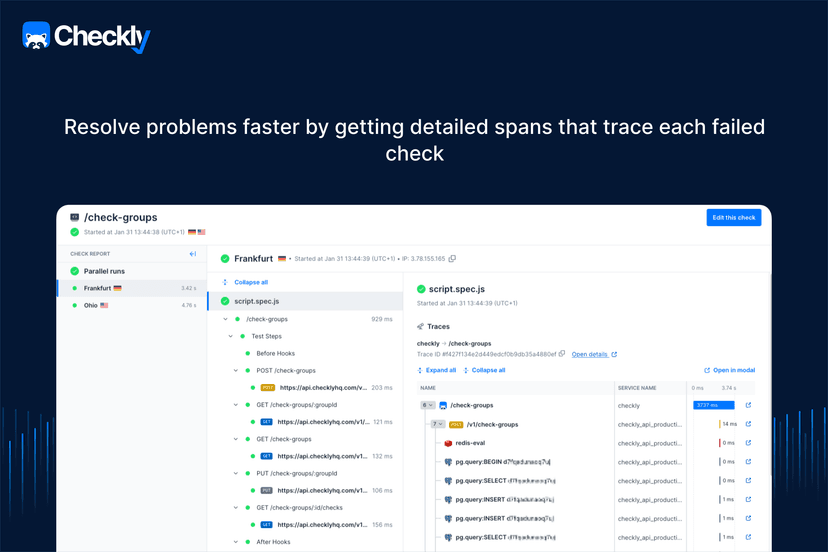Image resolution: width=828 pixels, height=552 pixels.
Task: Click the pg.query:BEGIN postgres icon
Action: tap(449, 462)
